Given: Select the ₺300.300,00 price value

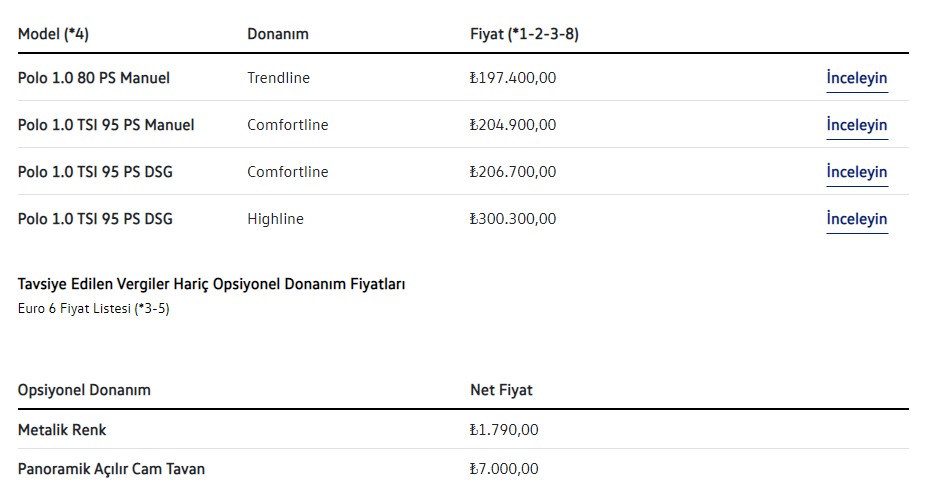Looking at the screenshot, I should (x=513, y=219).
